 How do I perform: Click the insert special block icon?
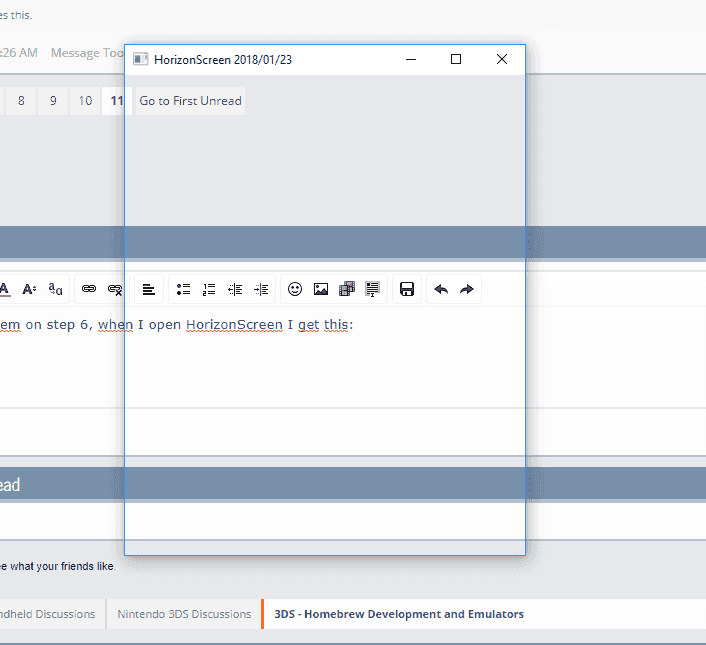tap(372, 289)
